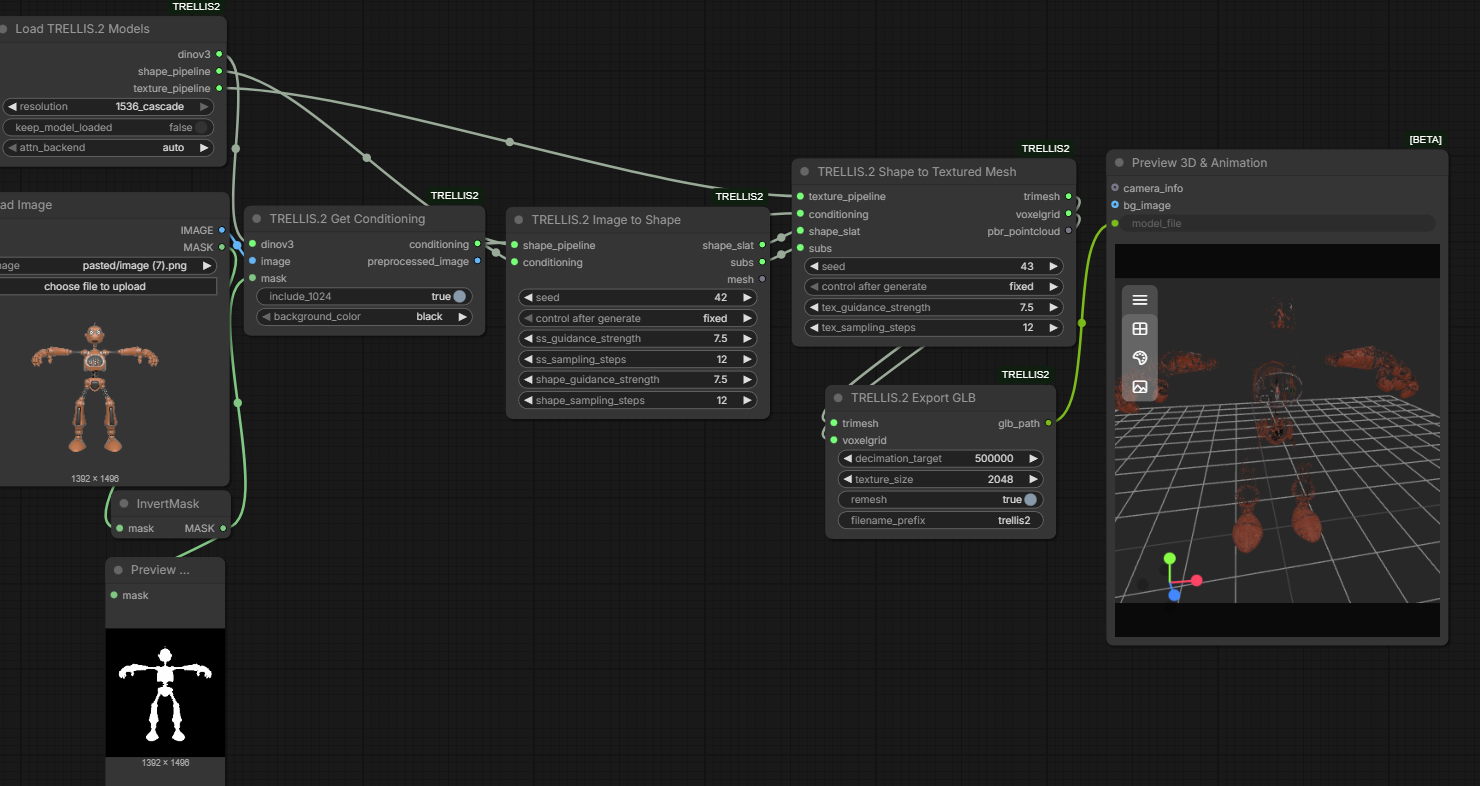This screenshot has height=786, width=1480.
Task: Collapse the Preview 3D & Animation node dot
Action: click(x=1119, y=163)
